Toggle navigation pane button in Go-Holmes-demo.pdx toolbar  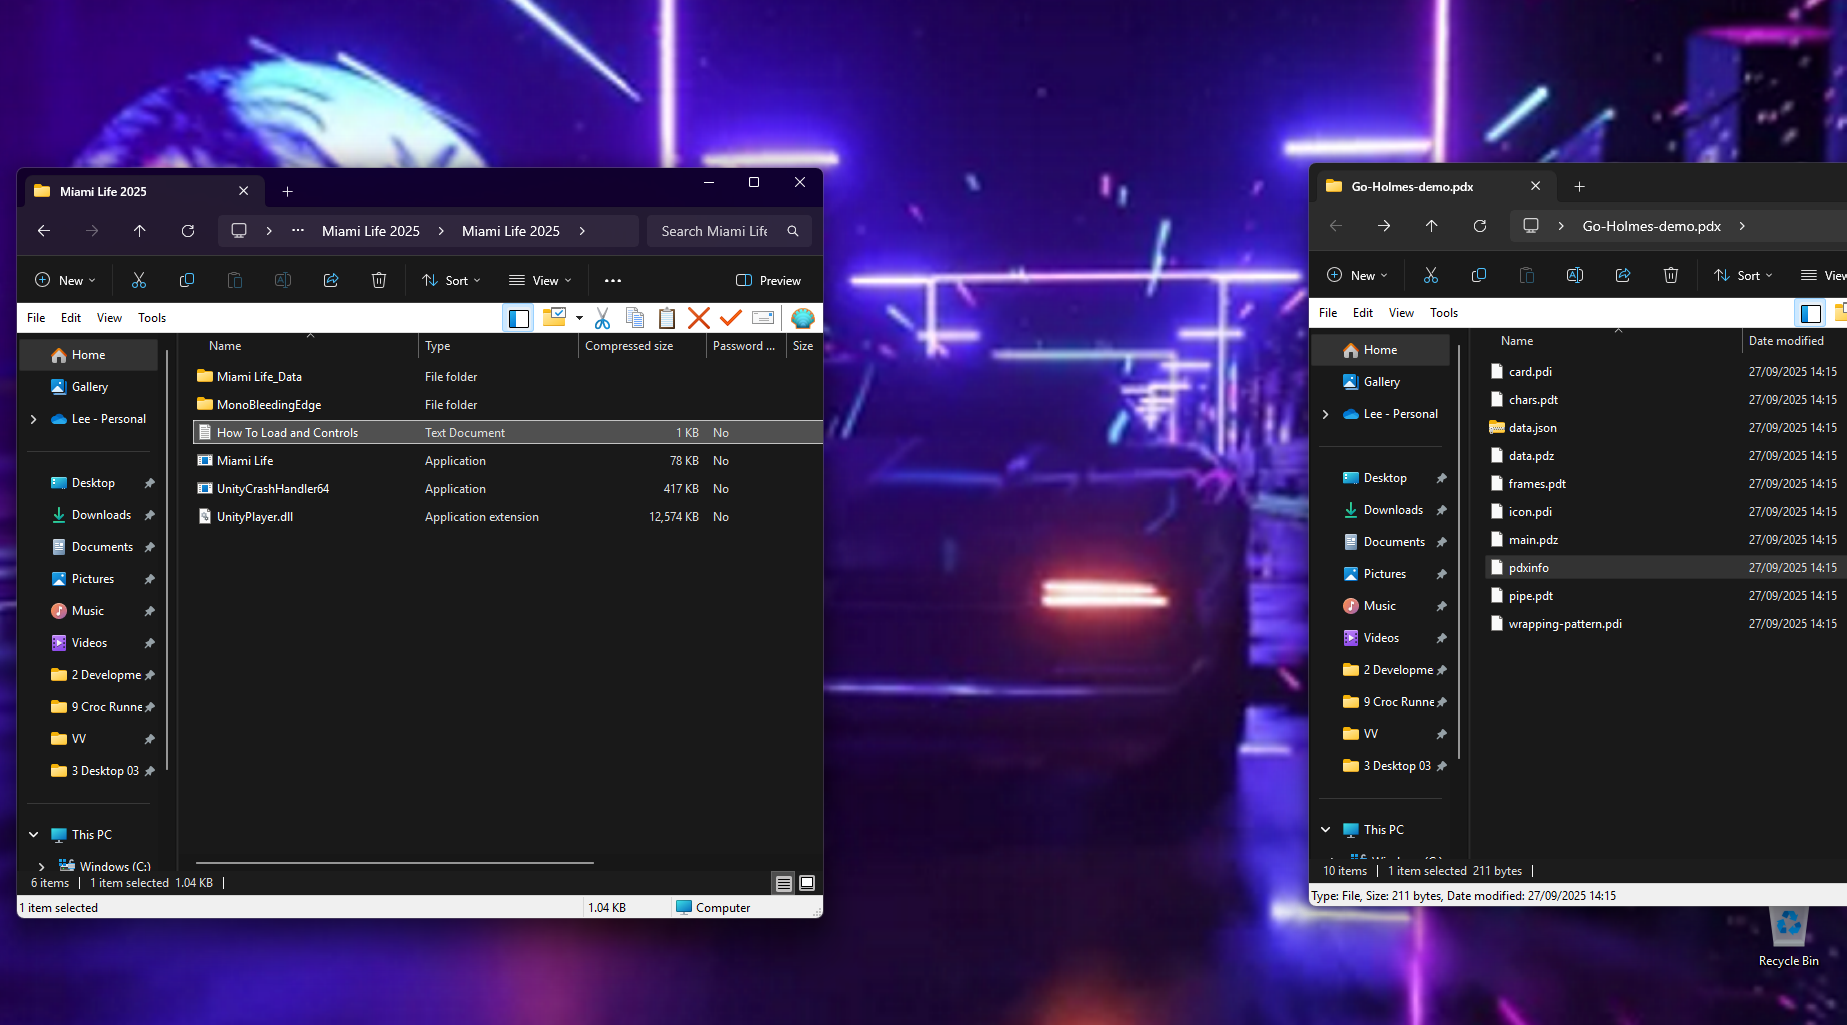click(1811, 313)
